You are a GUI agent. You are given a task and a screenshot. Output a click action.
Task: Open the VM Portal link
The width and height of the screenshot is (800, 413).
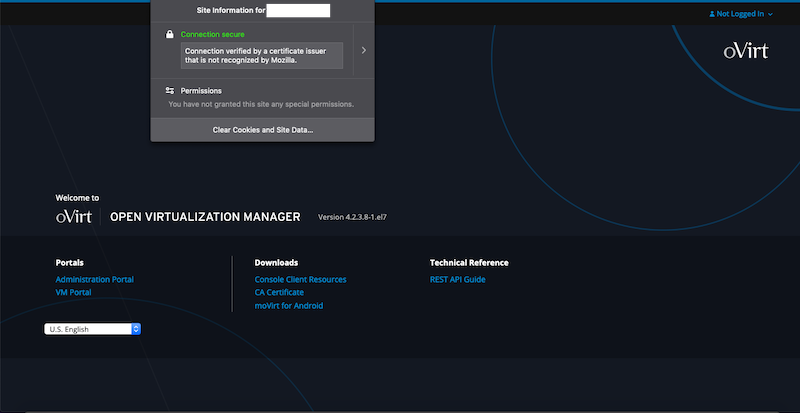click(73, 293)
